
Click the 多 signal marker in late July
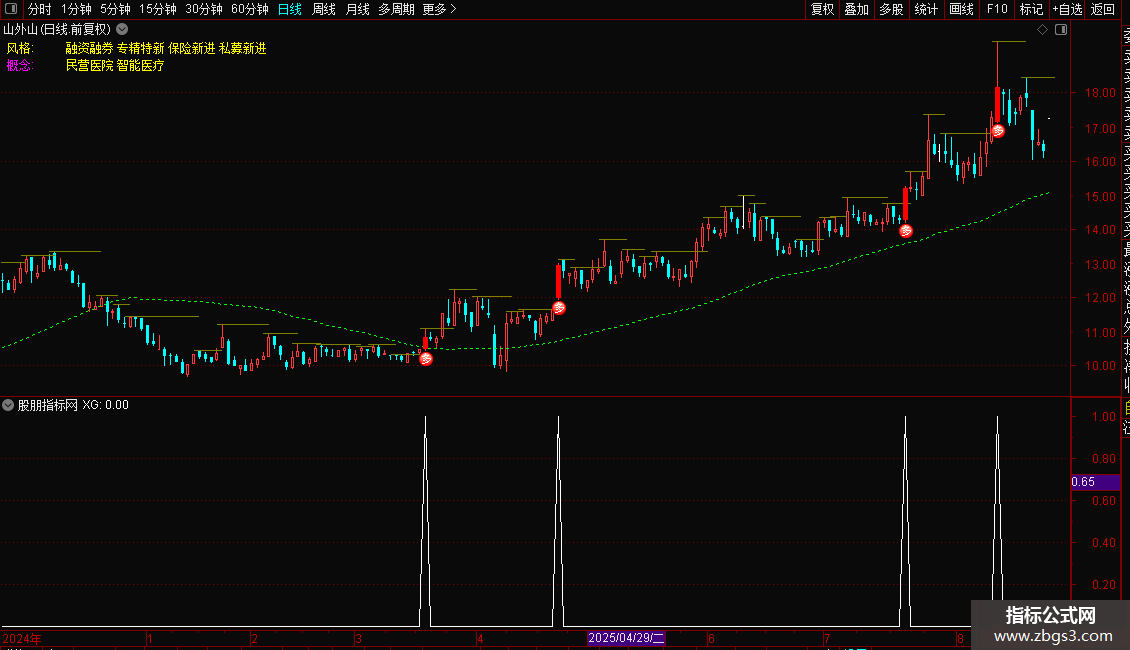click(906, 231)
